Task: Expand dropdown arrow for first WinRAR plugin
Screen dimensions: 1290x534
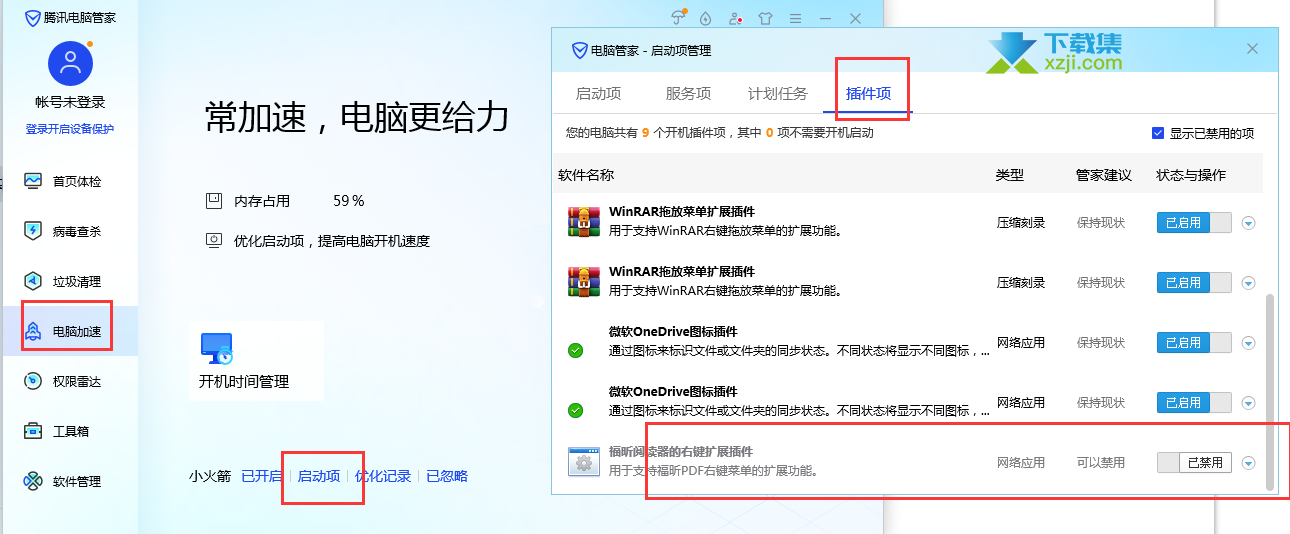Action: [x=1248, y=223]
